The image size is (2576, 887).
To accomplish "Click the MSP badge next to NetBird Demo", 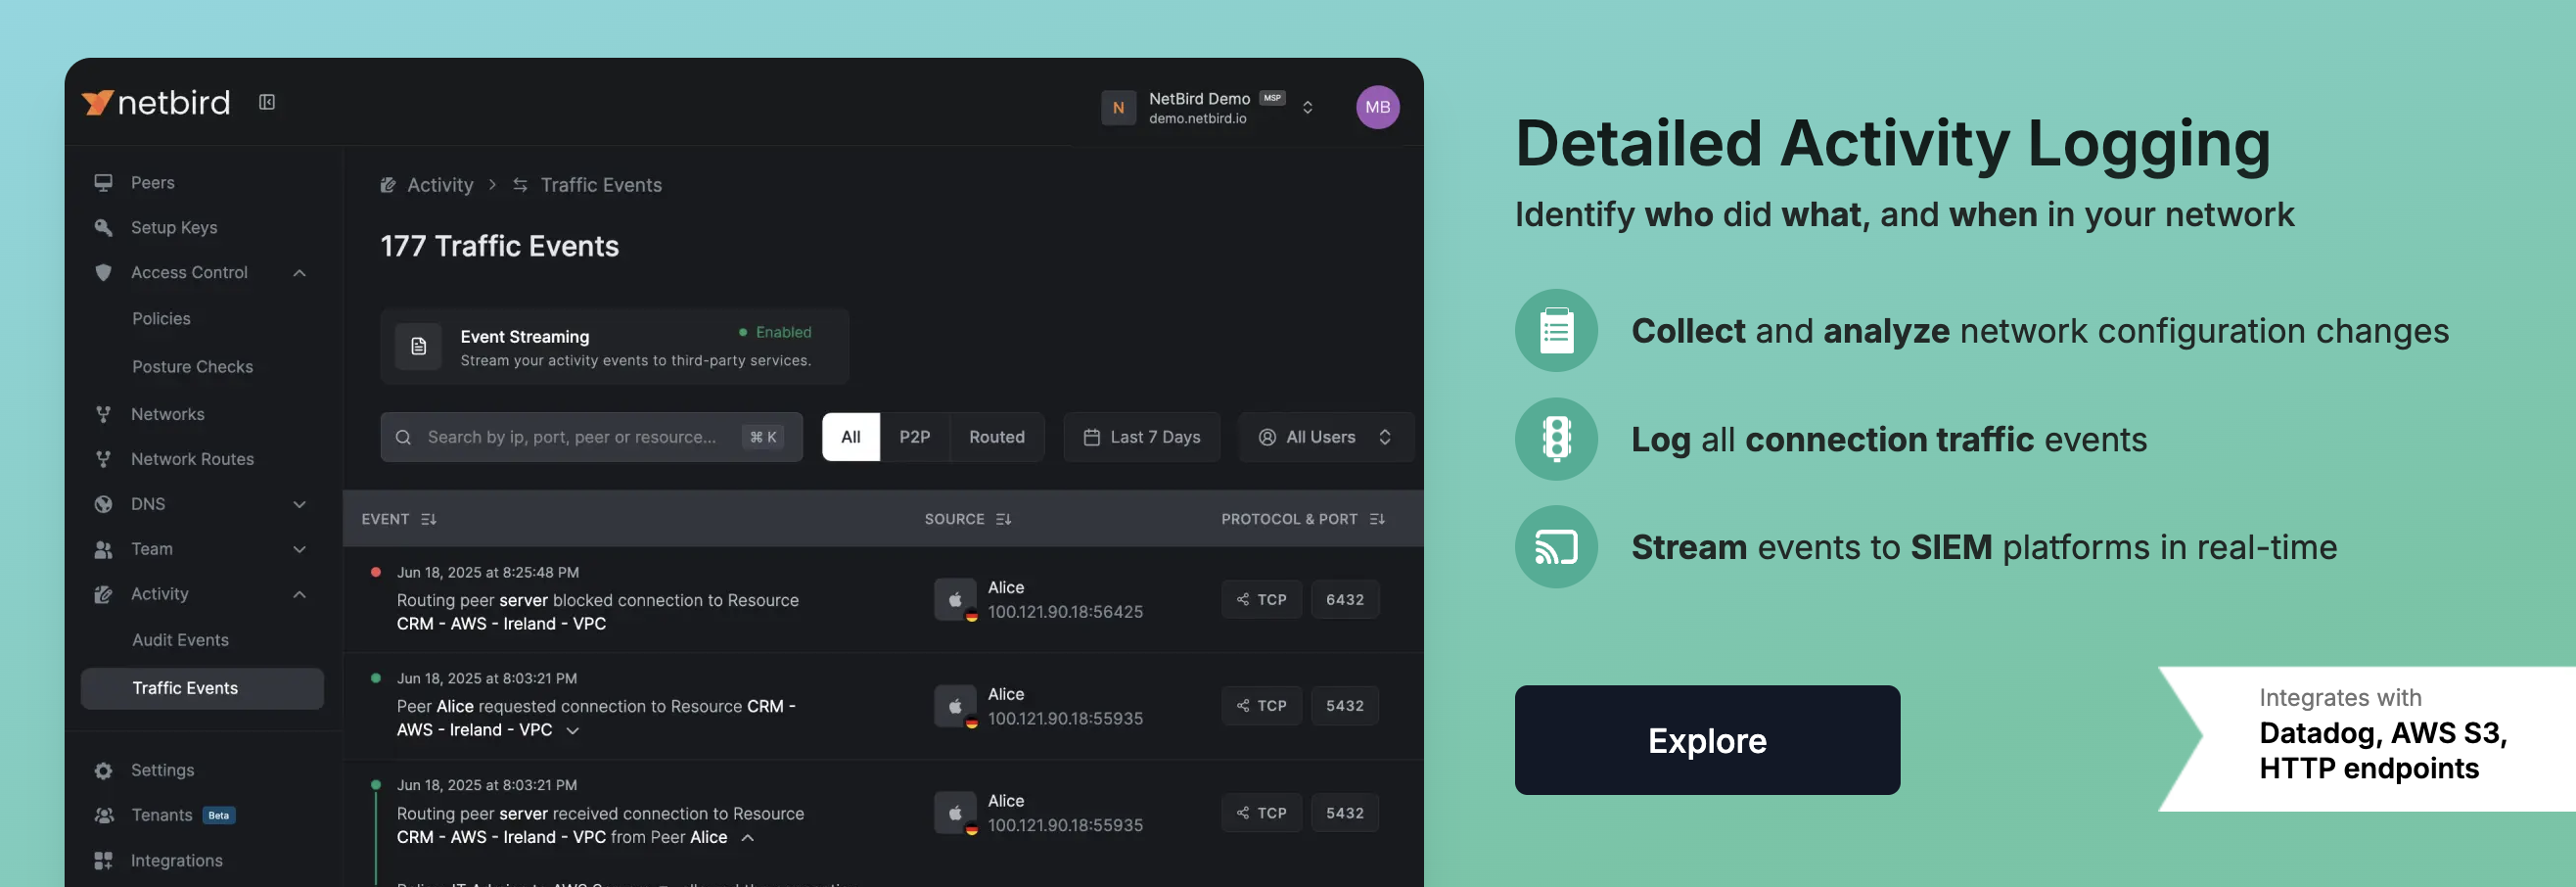I will (1272, 98).
